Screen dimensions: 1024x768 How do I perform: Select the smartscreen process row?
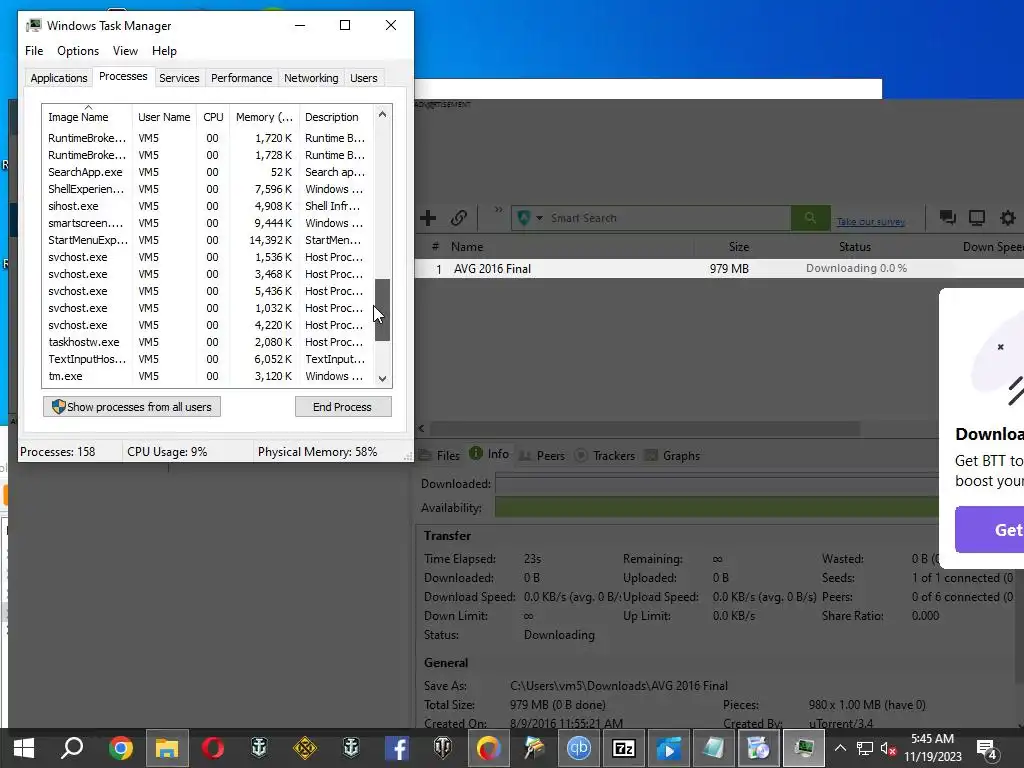pyautogui.click(x=207, y=223)
